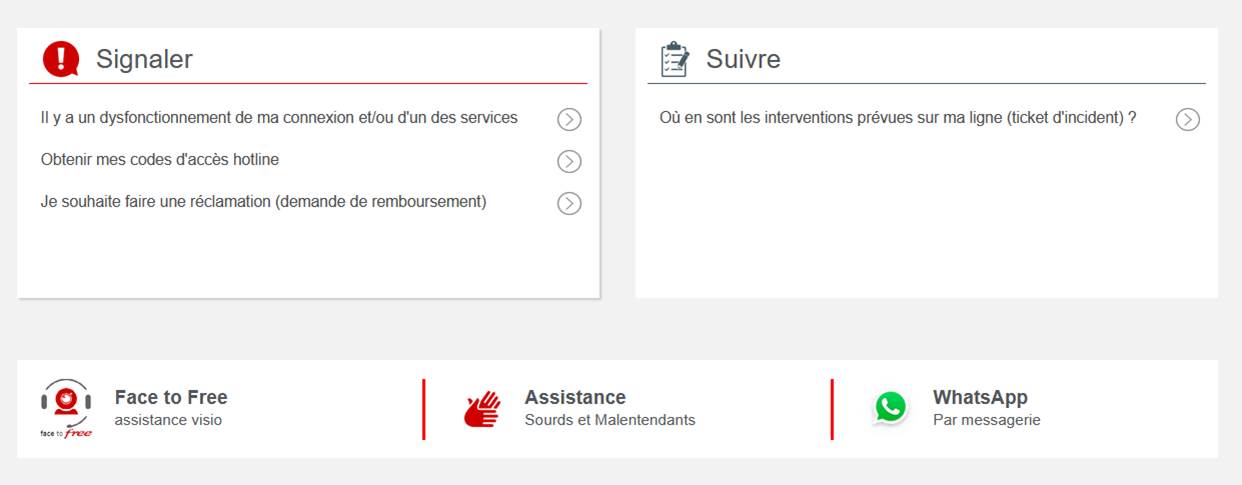1242x485 pixels.
Task: Click arrow beside réclamation request item
Action: point(569,204)
